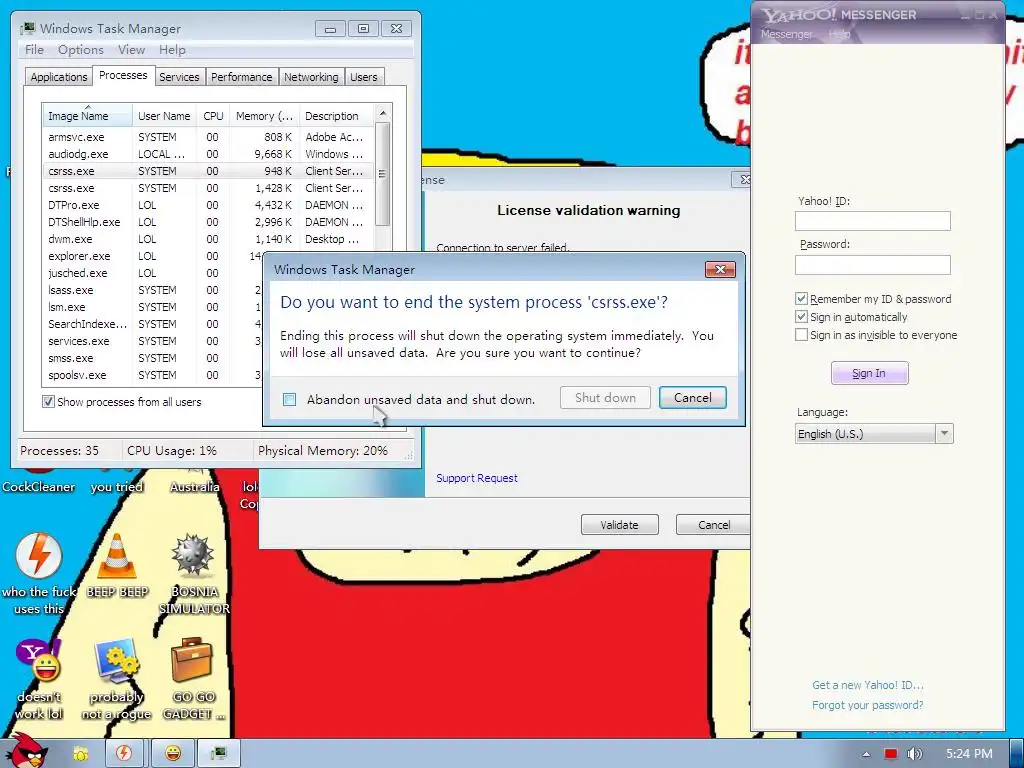Click the process list scroll up arrow
The image size is (1024, 768).
point(383,114)
